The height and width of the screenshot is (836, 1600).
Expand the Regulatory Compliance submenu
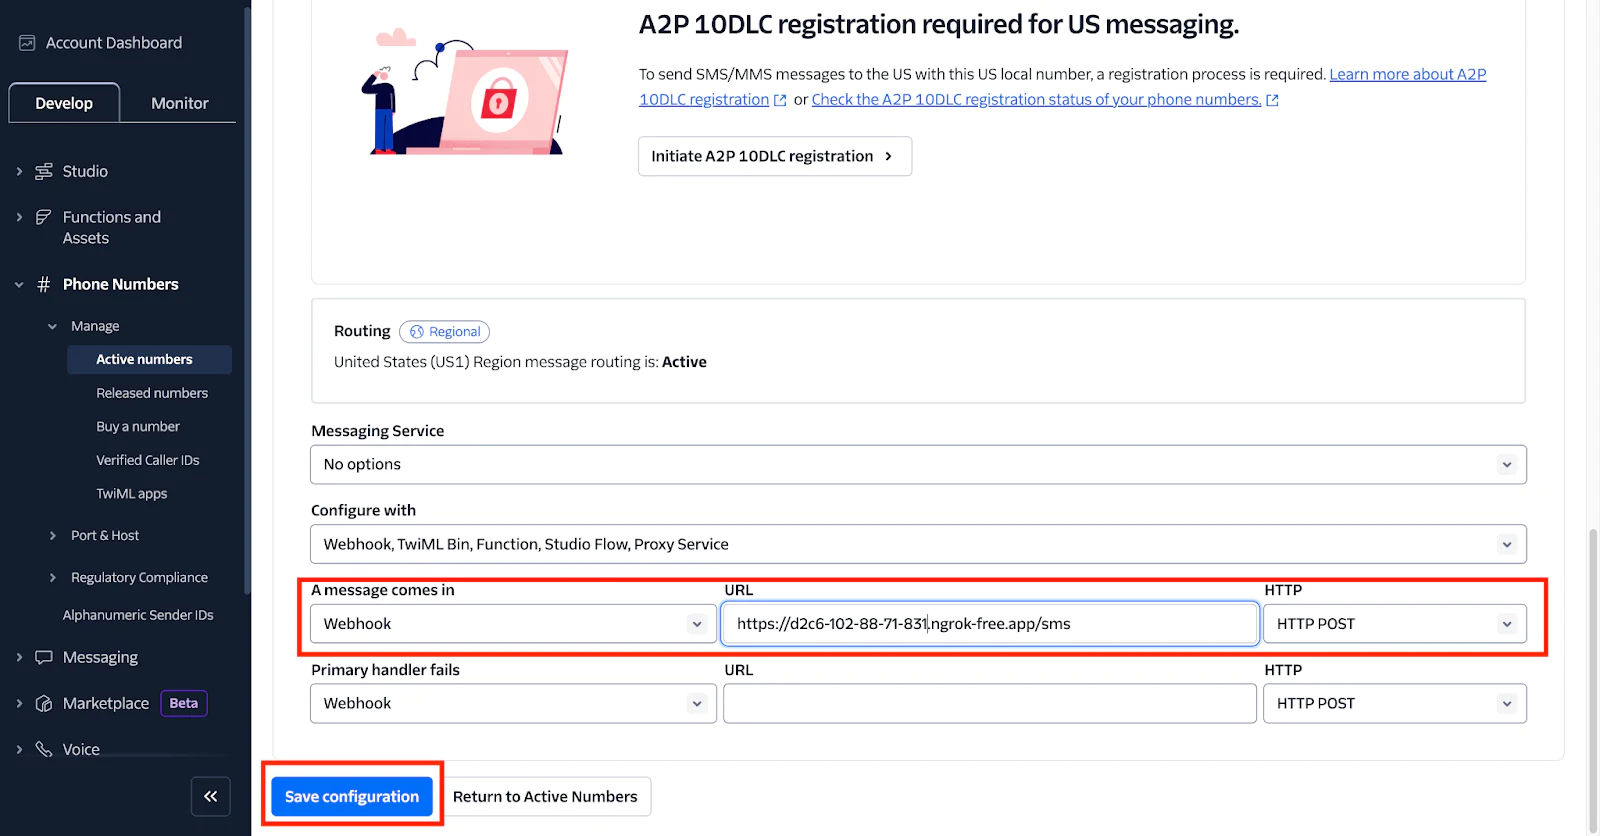52,578
